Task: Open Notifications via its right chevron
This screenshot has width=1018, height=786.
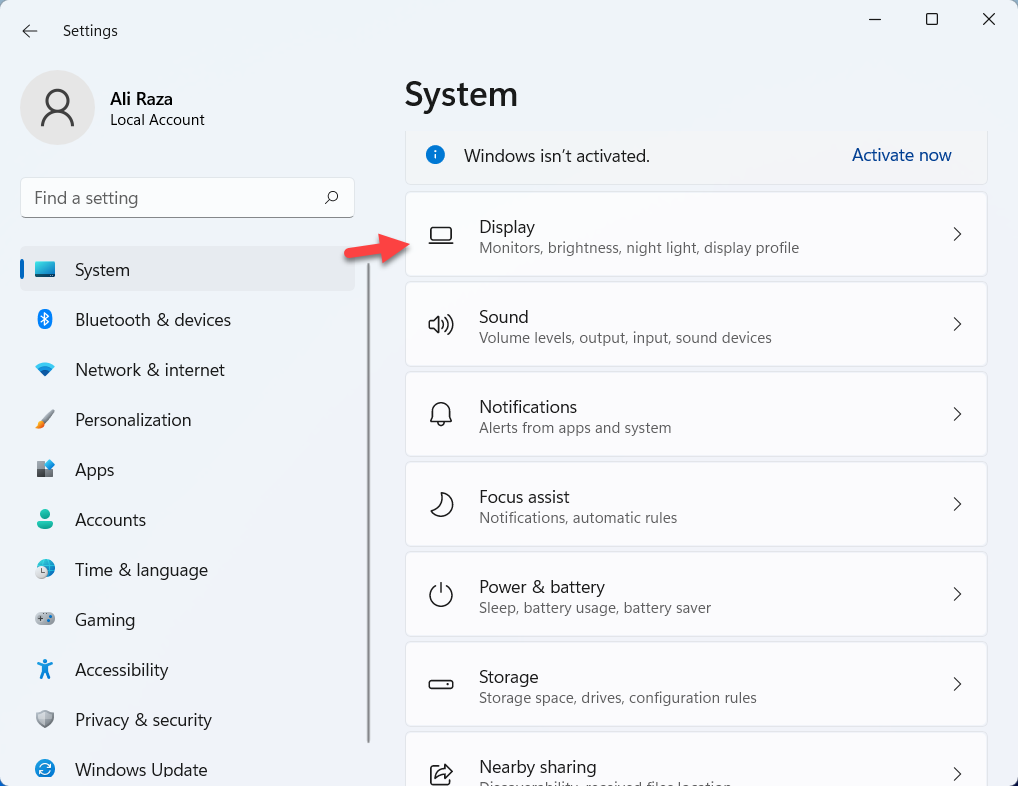Action: coord(957,415)
